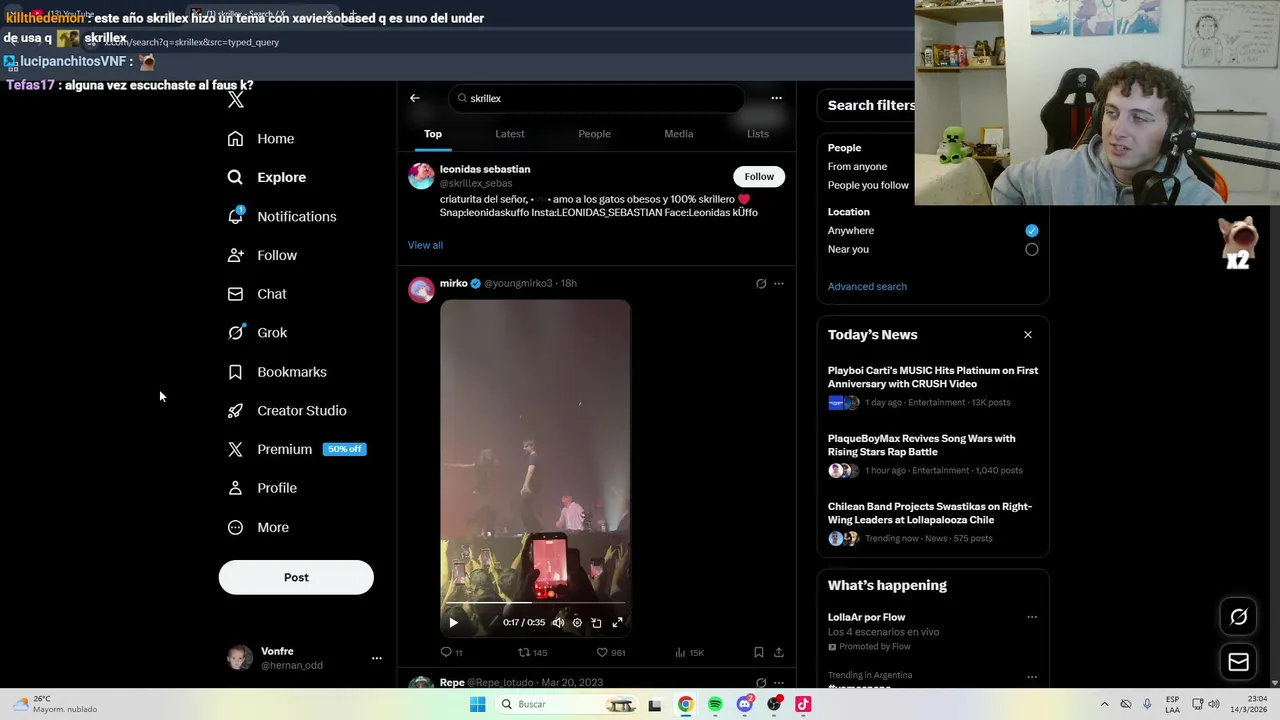Select the Anywhere location radio button
The height and width of the screenshot is (720, 1280).
coord(1032,231)
